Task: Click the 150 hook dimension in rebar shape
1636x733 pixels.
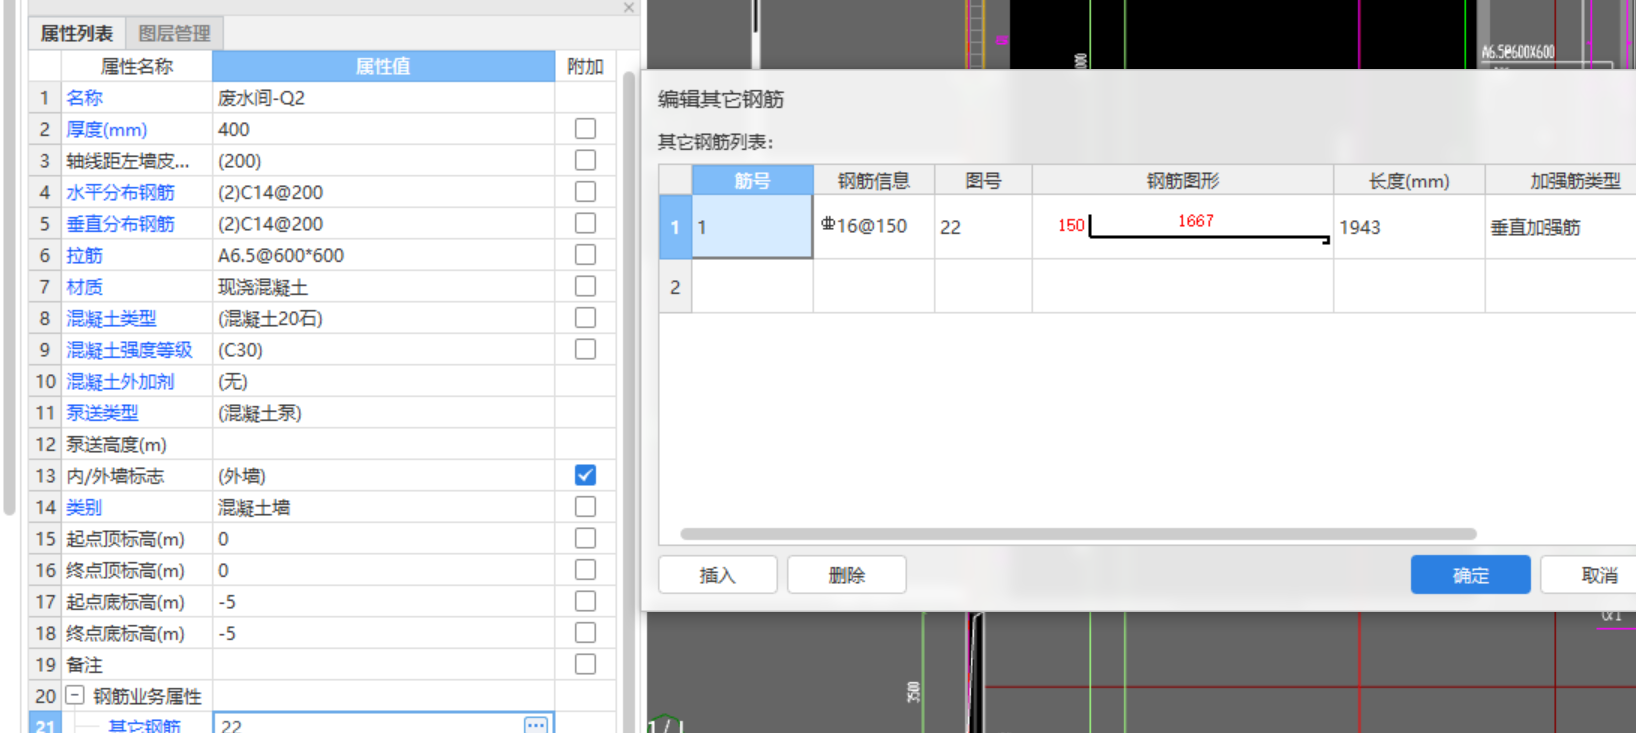Action: 1071,225
